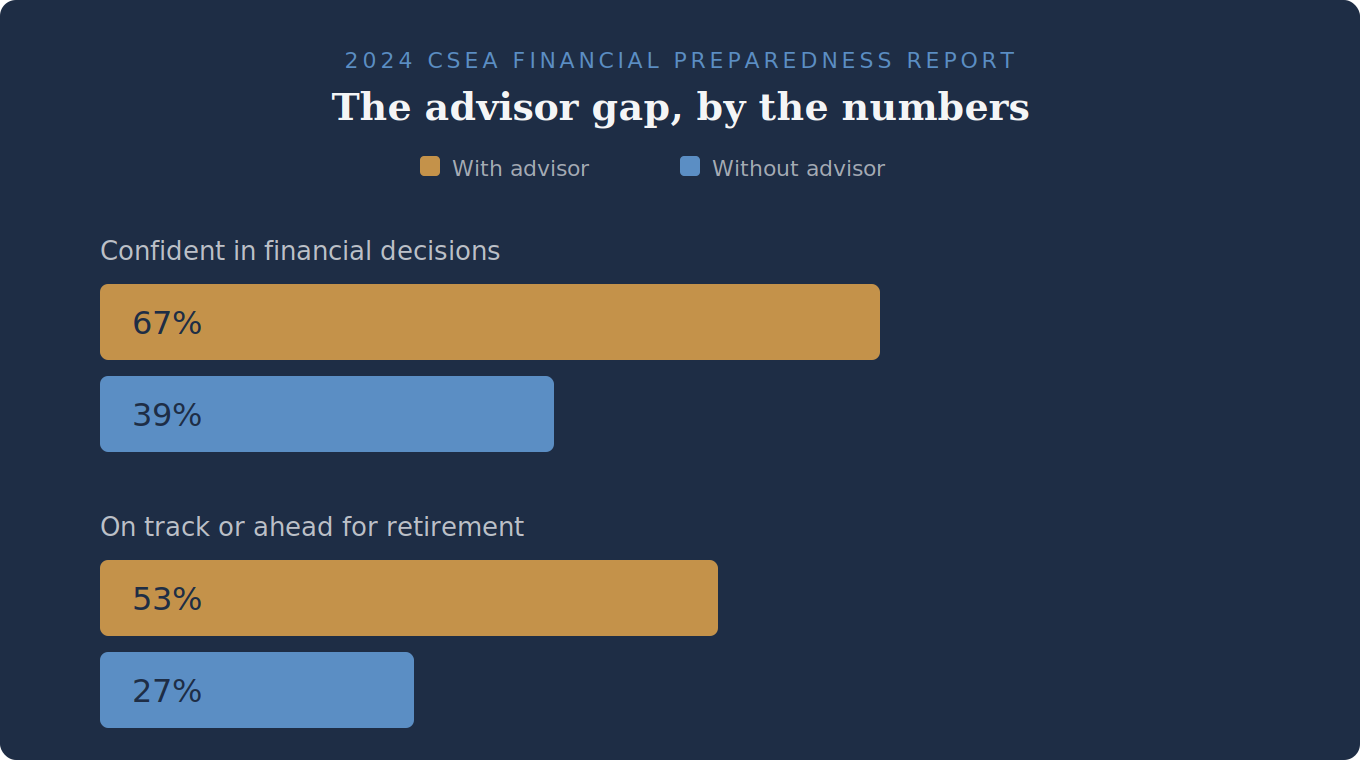Click the right end of the 67% bar
The image size is (1360, 760).
coord(872,322)
